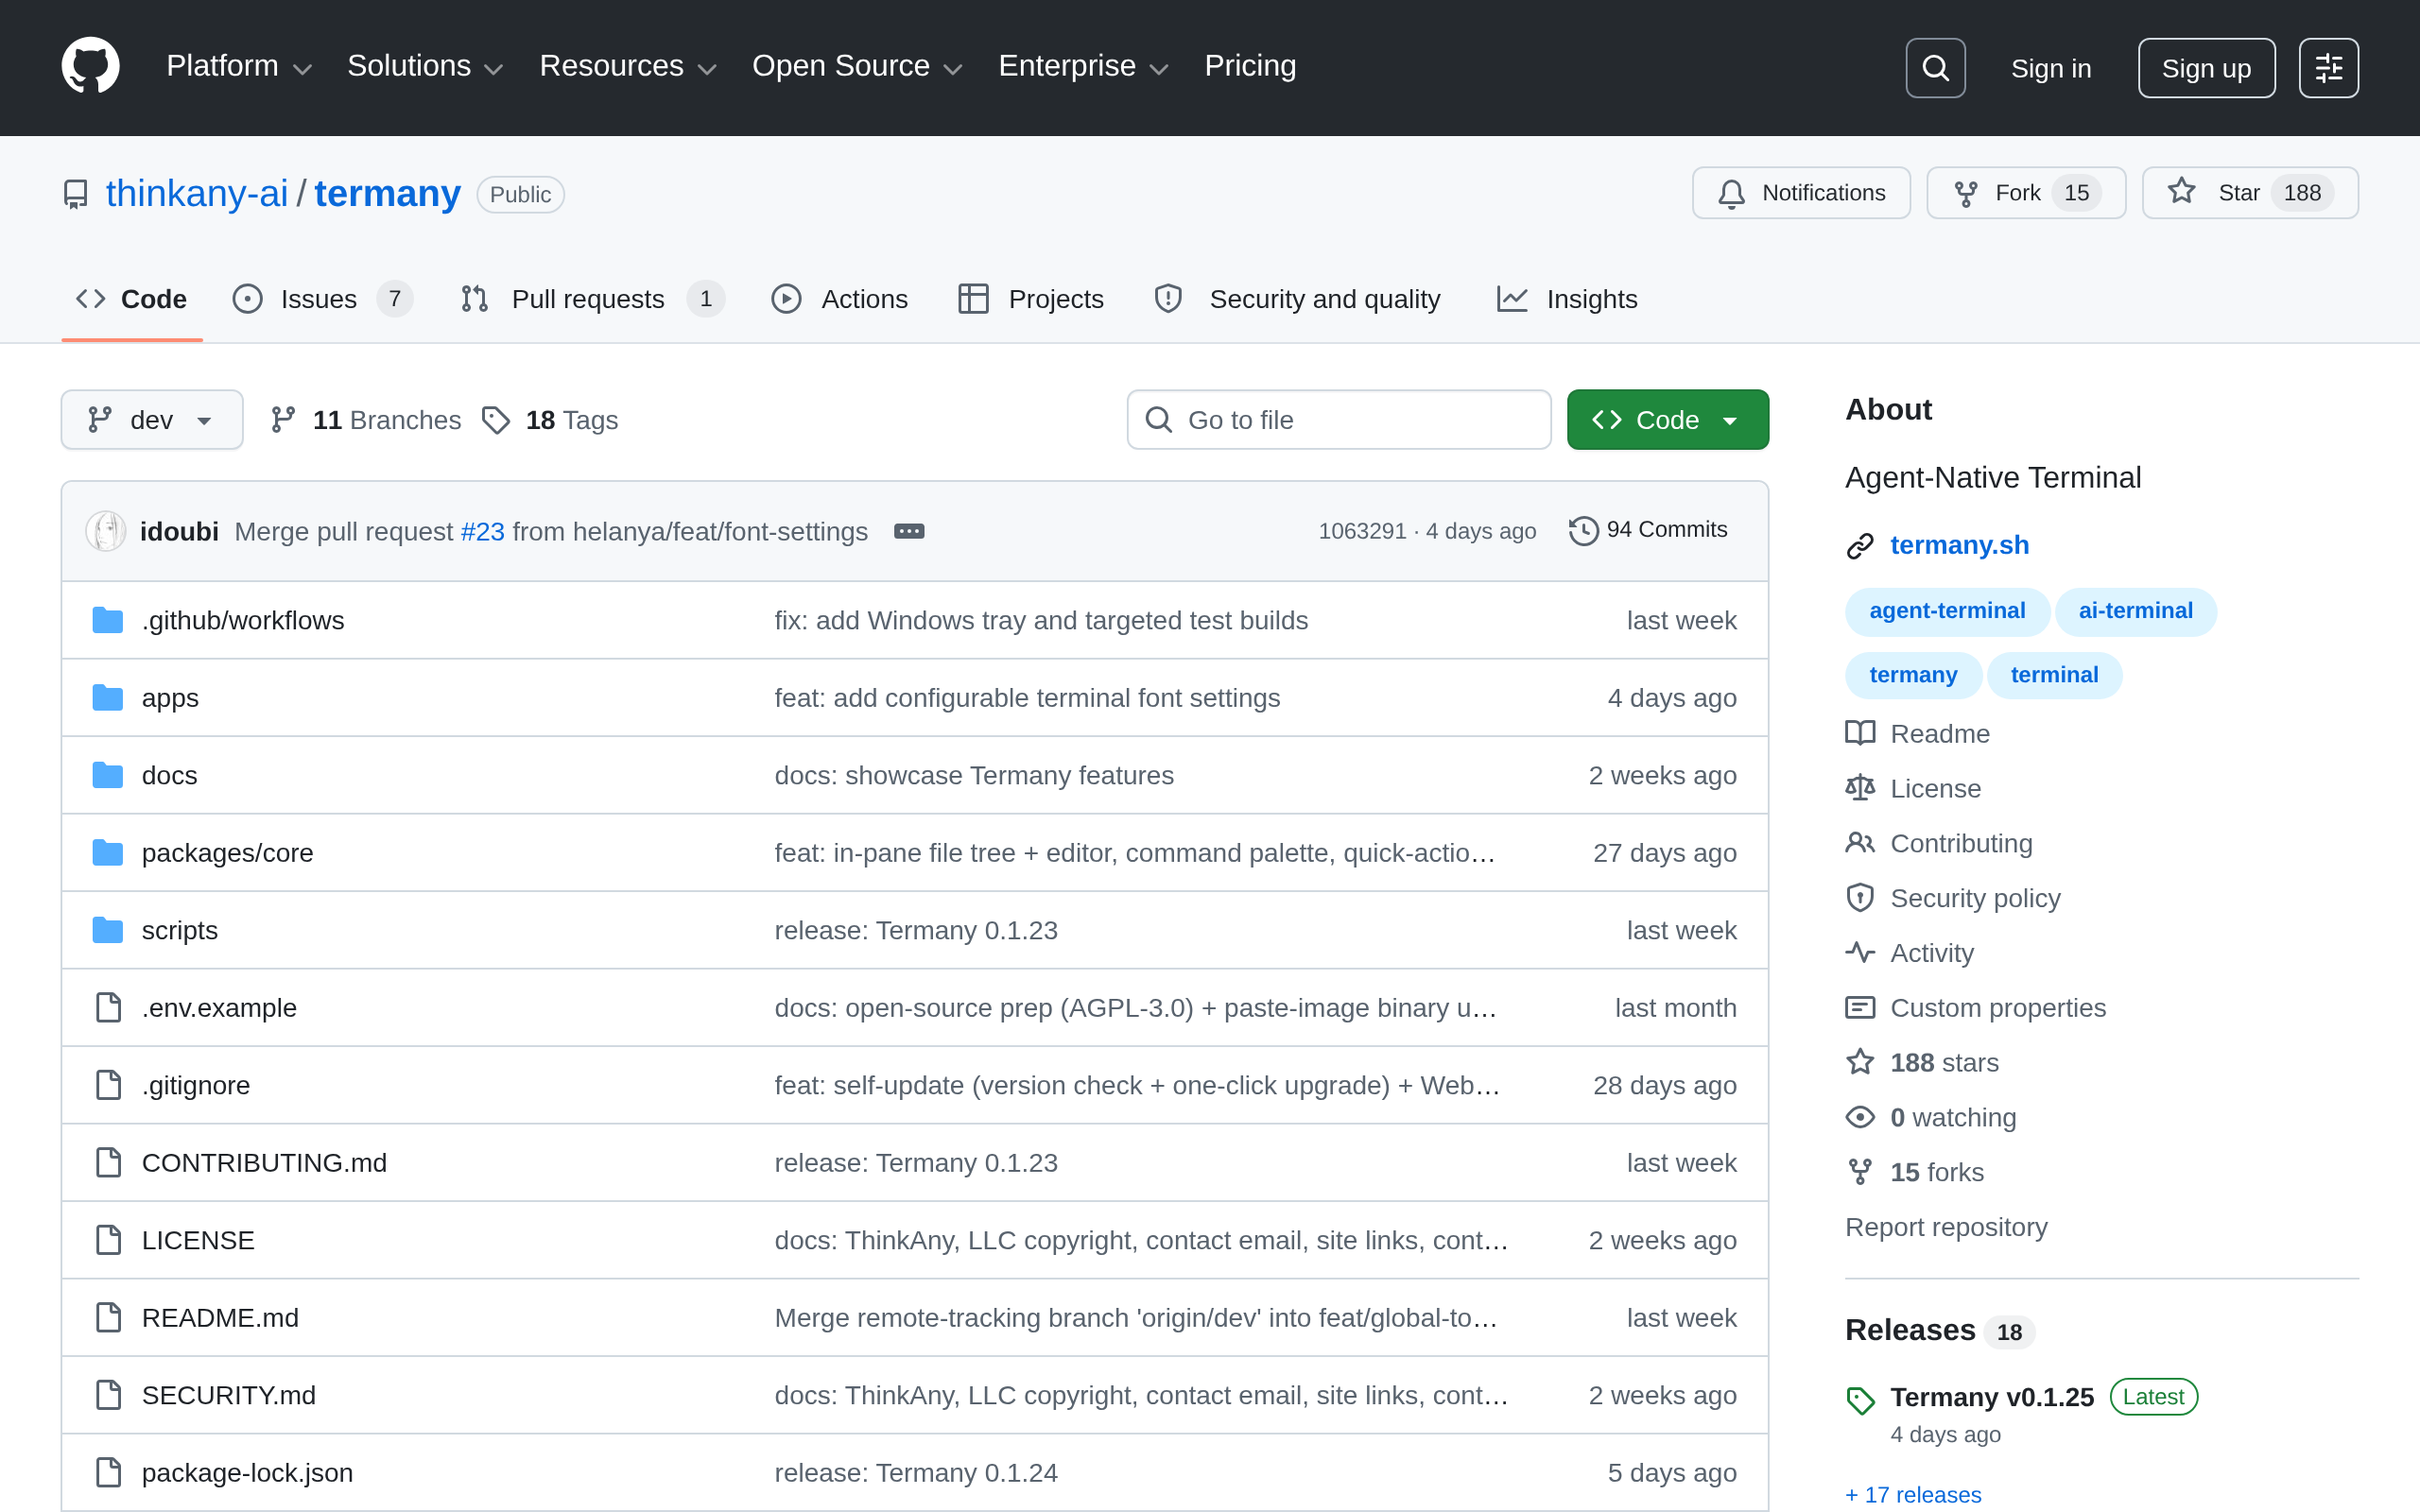Open the termany repository name link
Screen dimensions: 2420x1512
point(388,193)
